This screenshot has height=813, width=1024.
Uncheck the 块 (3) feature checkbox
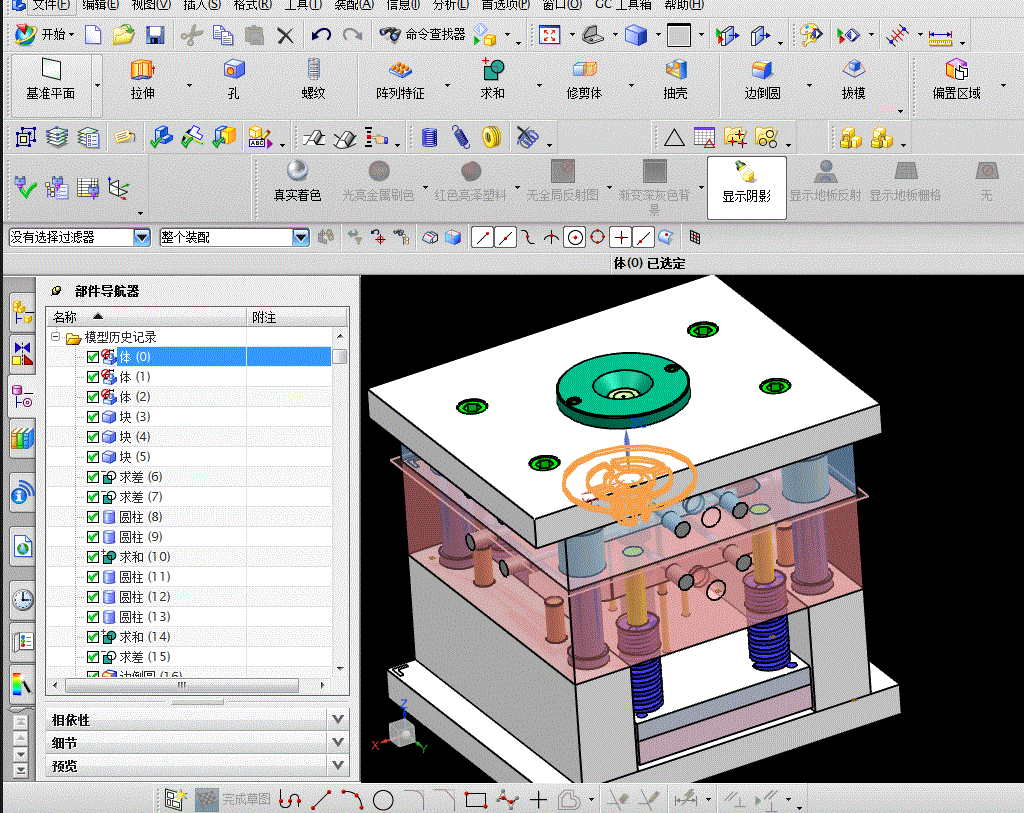pos(93,417)
